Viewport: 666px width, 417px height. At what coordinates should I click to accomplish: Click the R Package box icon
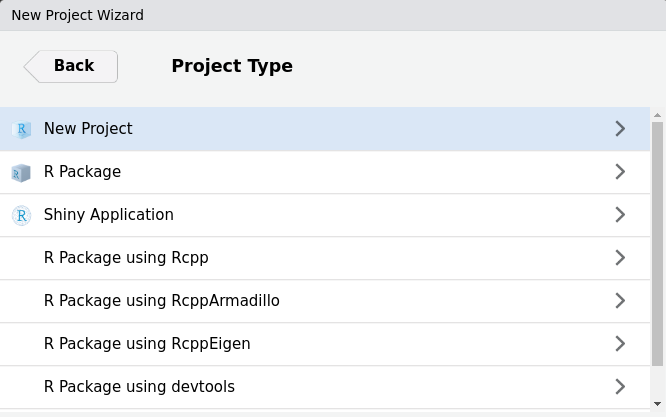(x=21, y=172)
